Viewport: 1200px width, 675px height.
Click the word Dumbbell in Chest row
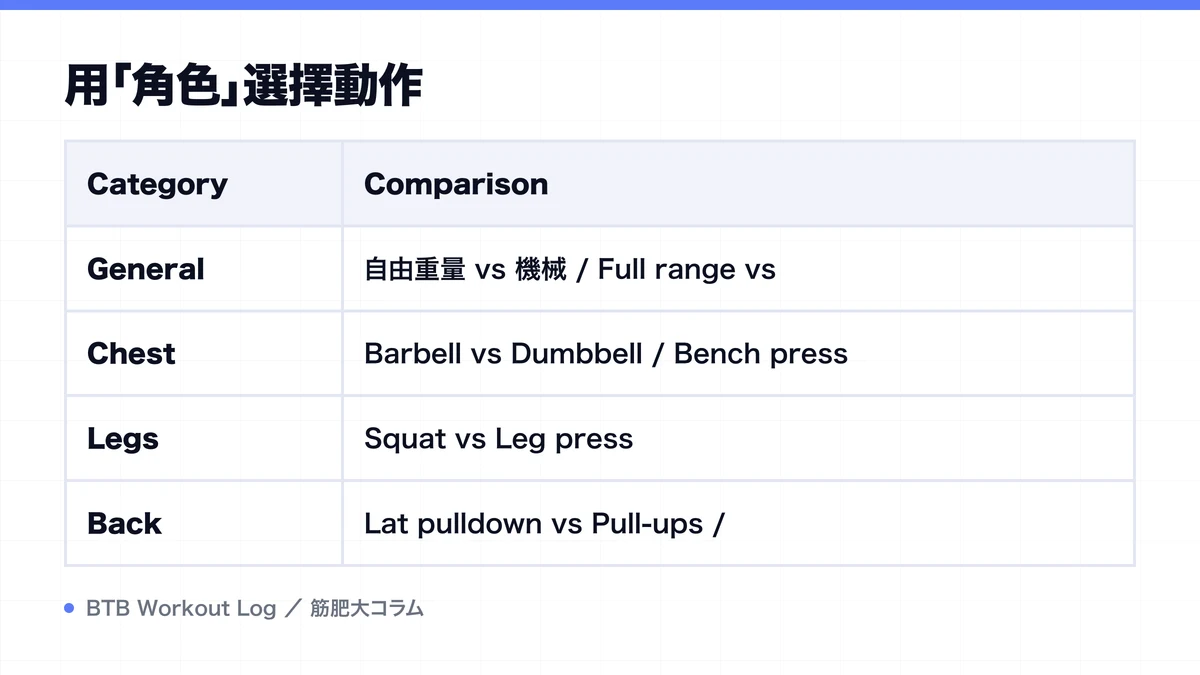(x=577, y=354)
